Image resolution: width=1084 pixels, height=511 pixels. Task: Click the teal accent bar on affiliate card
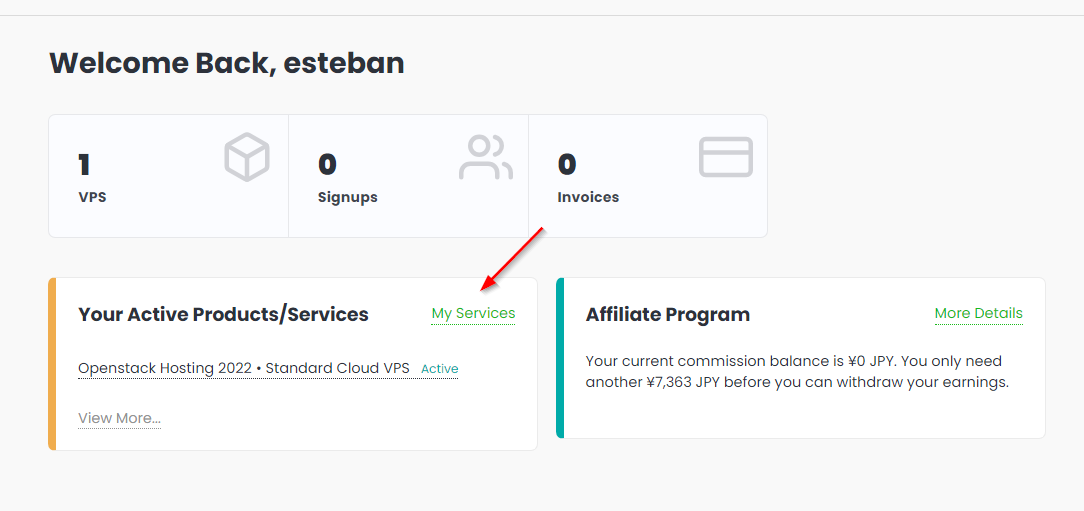point(560,358)
